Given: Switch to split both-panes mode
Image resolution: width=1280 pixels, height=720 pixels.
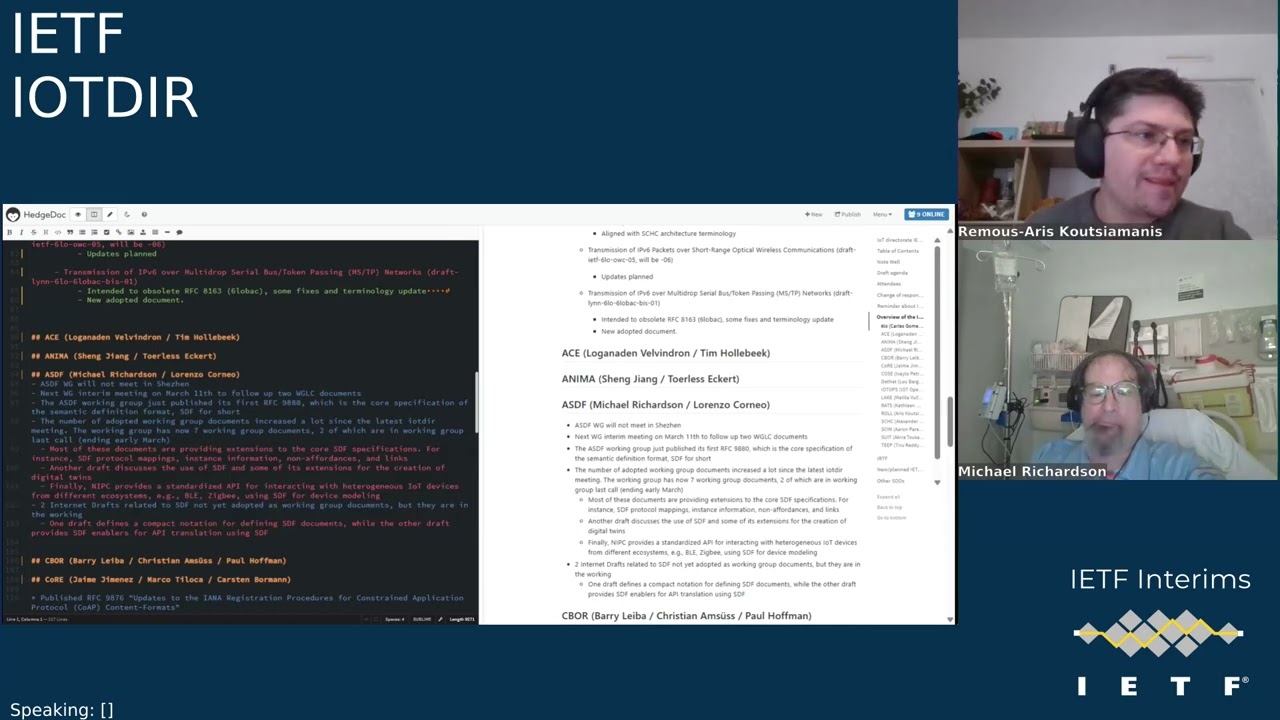Looking at the screenshot, I should pyautogui.click(x=94, y=214).
